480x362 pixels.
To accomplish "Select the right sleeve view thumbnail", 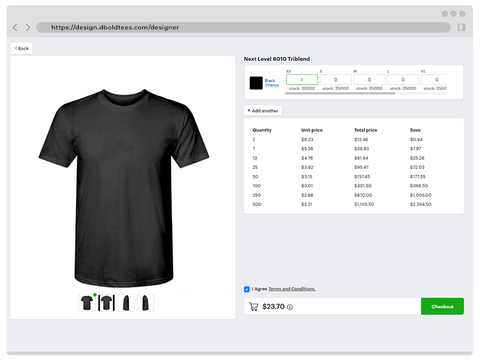I will pos(145,303).
